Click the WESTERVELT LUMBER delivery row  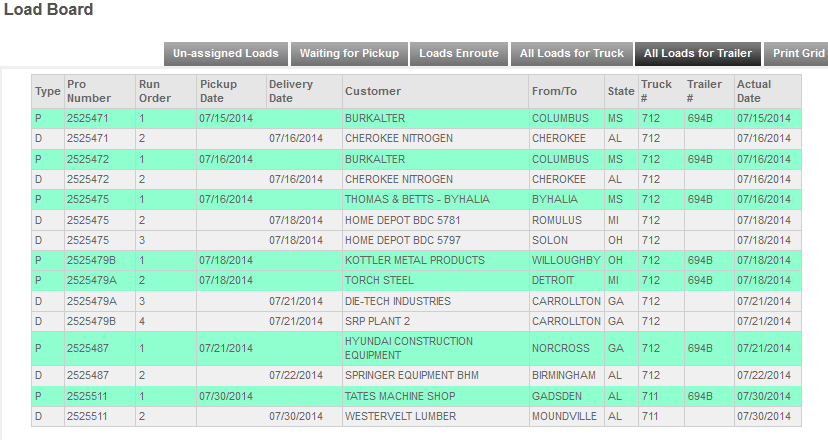(416, 416)
